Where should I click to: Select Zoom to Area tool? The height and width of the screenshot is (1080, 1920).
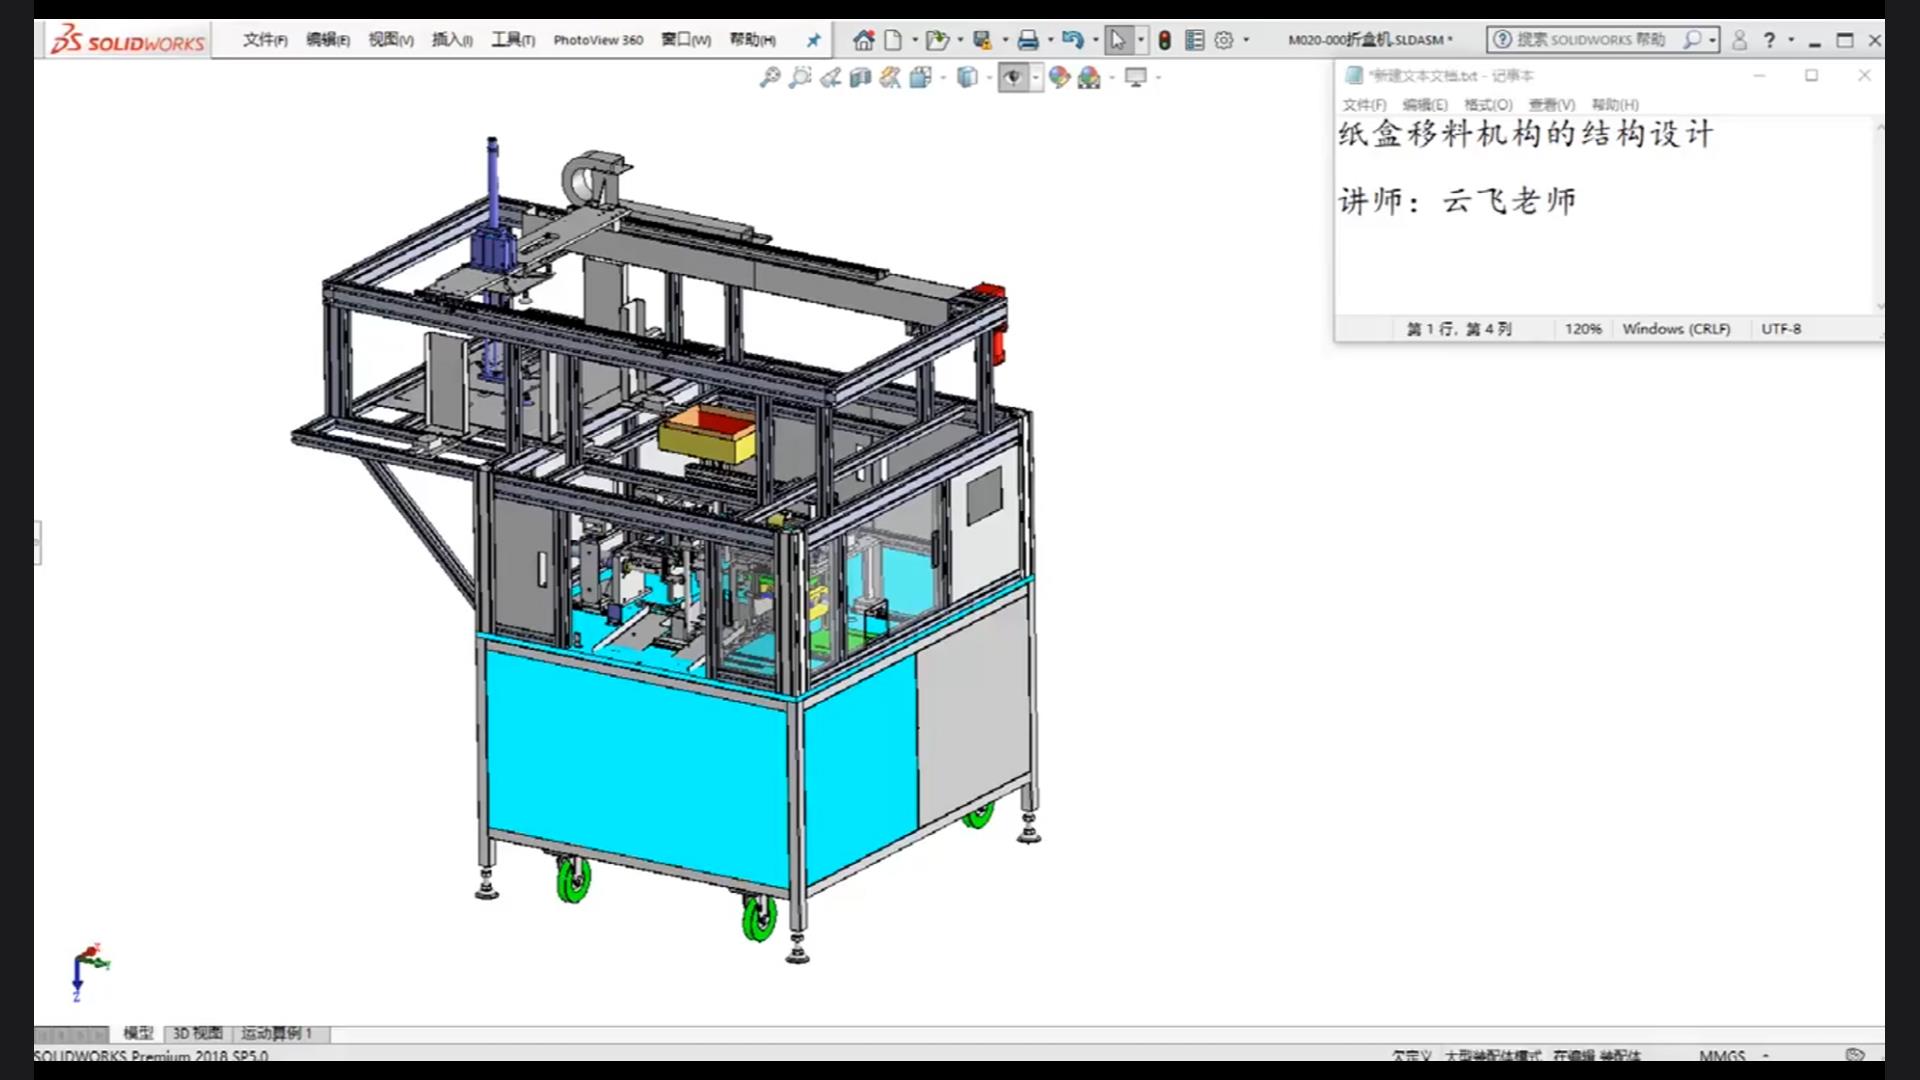coord(800,77)
